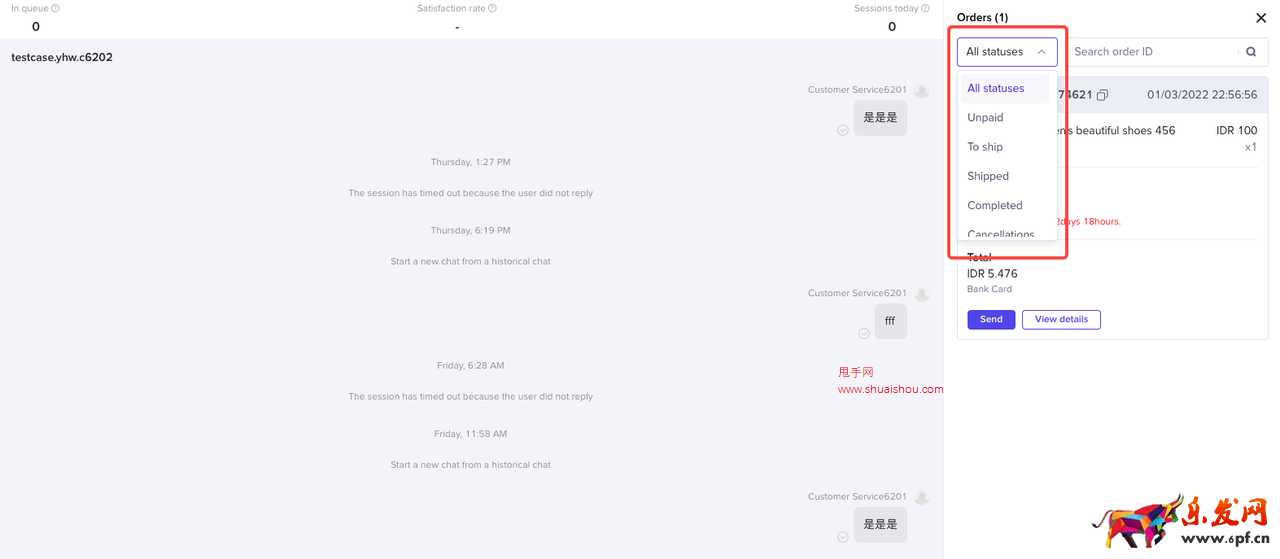Image resolution: width=1280 pixels, height=559 pixels.
Task: Click the read-status check icon beside fff
Action: (x=864, y=334)
